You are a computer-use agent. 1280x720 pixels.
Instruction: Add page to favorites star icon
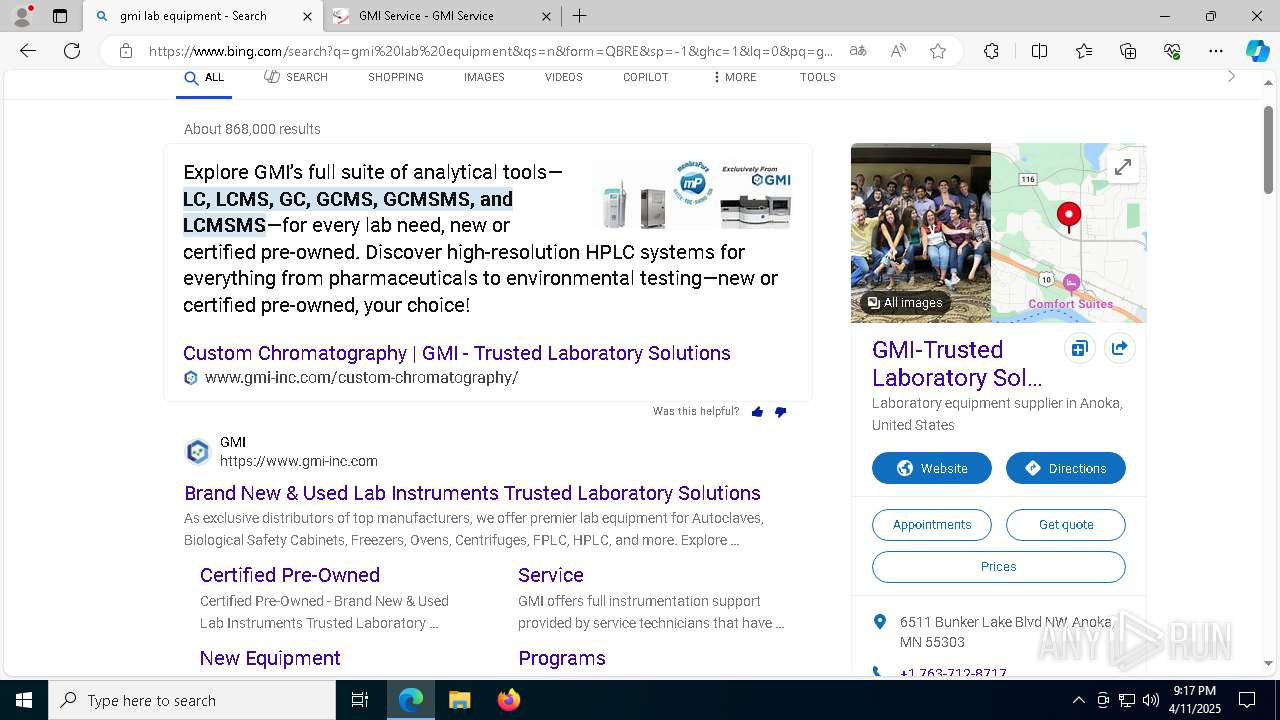tap(938, 51)
